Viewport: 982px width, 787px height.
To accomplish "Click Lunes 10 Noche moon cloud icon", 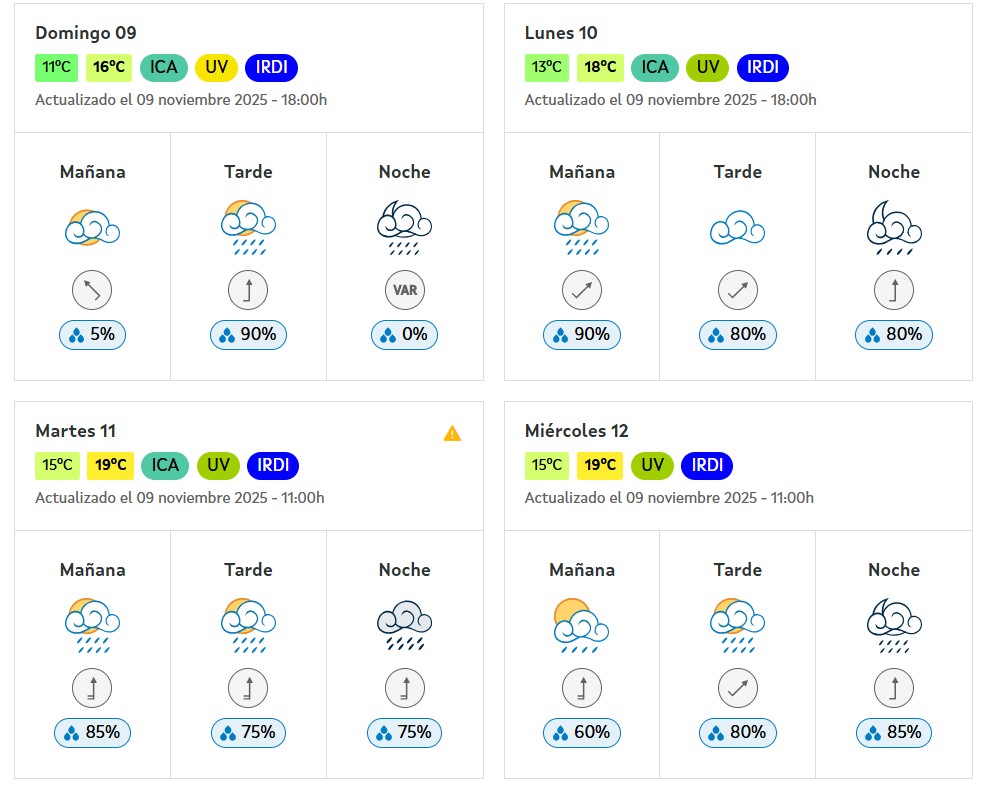I will [x=893, y=226].
